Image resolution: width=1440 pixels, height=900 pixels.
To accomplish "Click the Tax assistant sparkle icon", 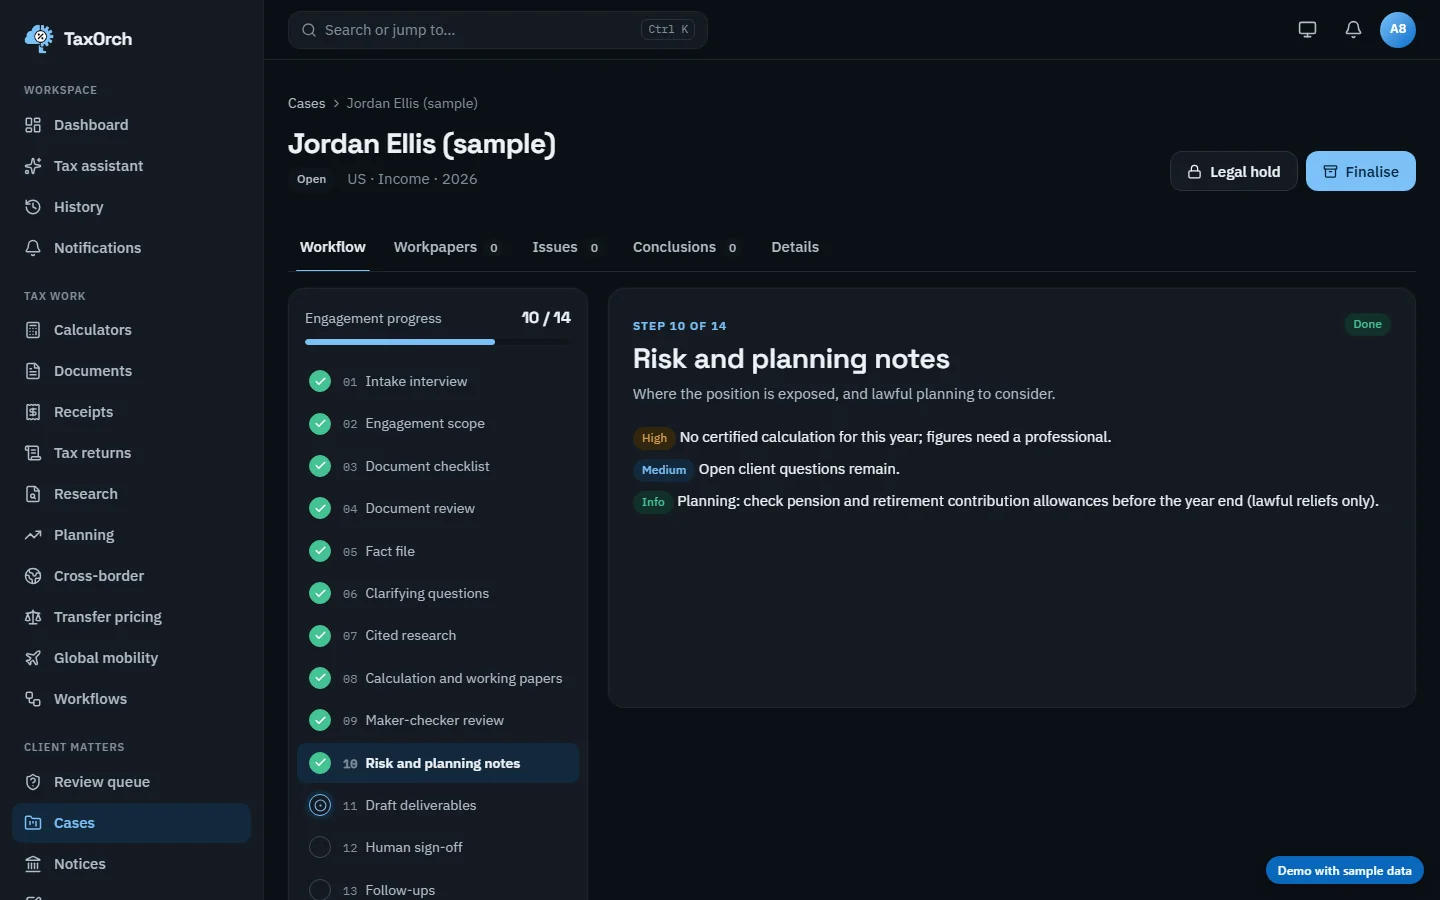I will [33, 166].
